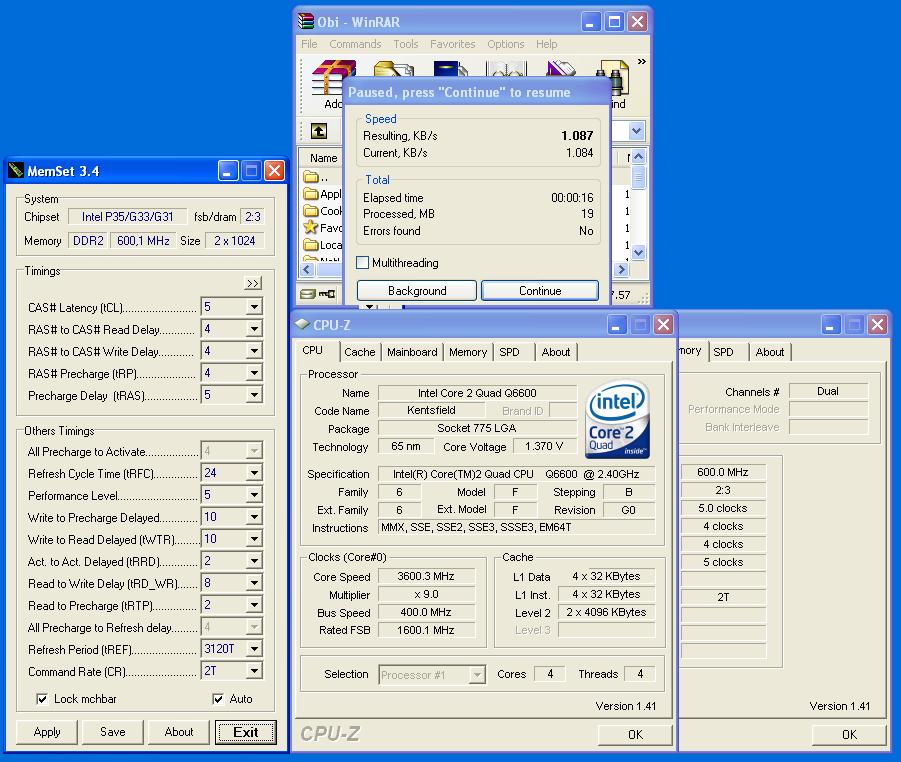Switch to the Memory tab in front CPU-Z
Image resolution: width=901 pixels, height=762 pixels.
click(x=468, y=352)
